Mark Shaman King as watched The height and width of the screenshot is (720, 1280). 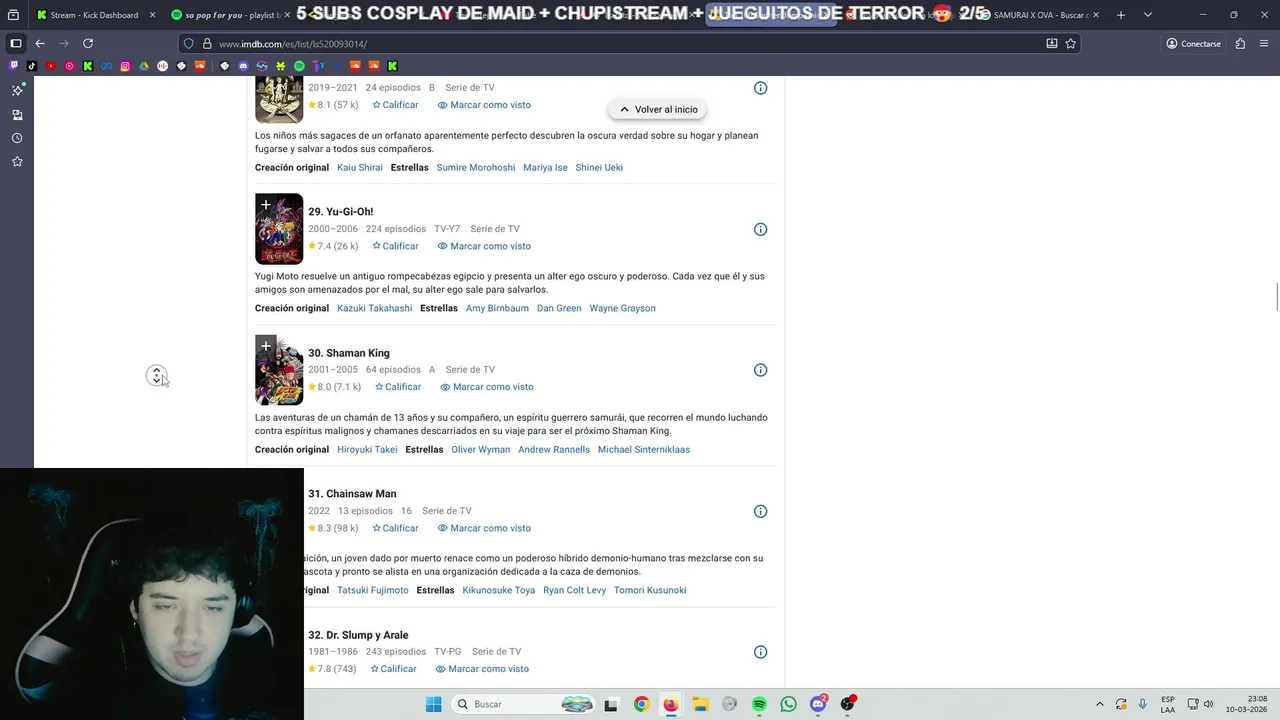pyautogui.click(x=487, y=387)
